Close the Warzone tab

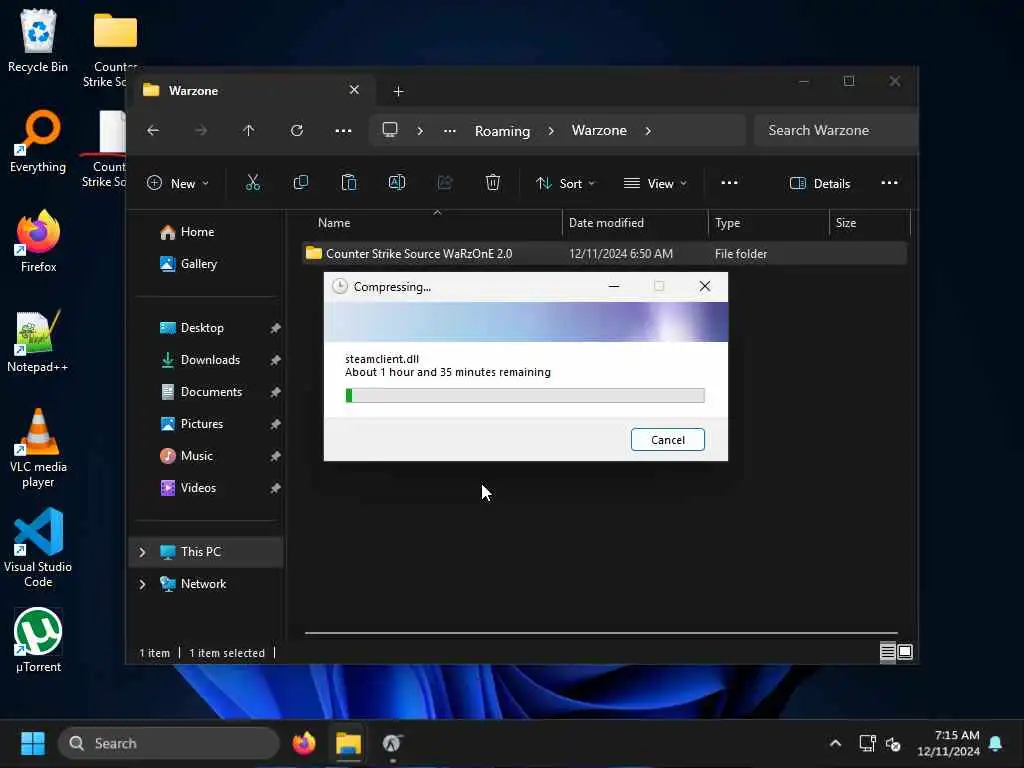pos(354,90)
